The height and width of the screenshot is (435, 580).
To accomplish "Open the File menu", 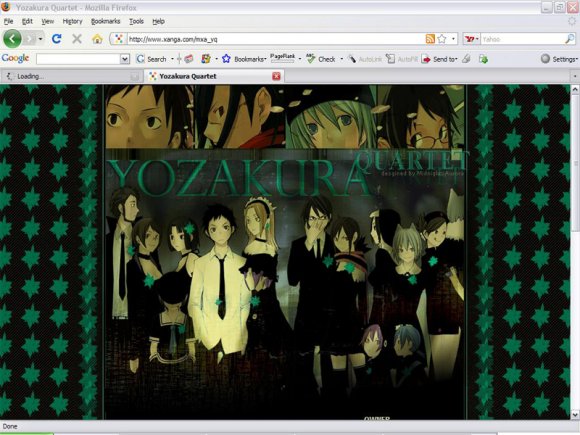I will coord(8,21).
